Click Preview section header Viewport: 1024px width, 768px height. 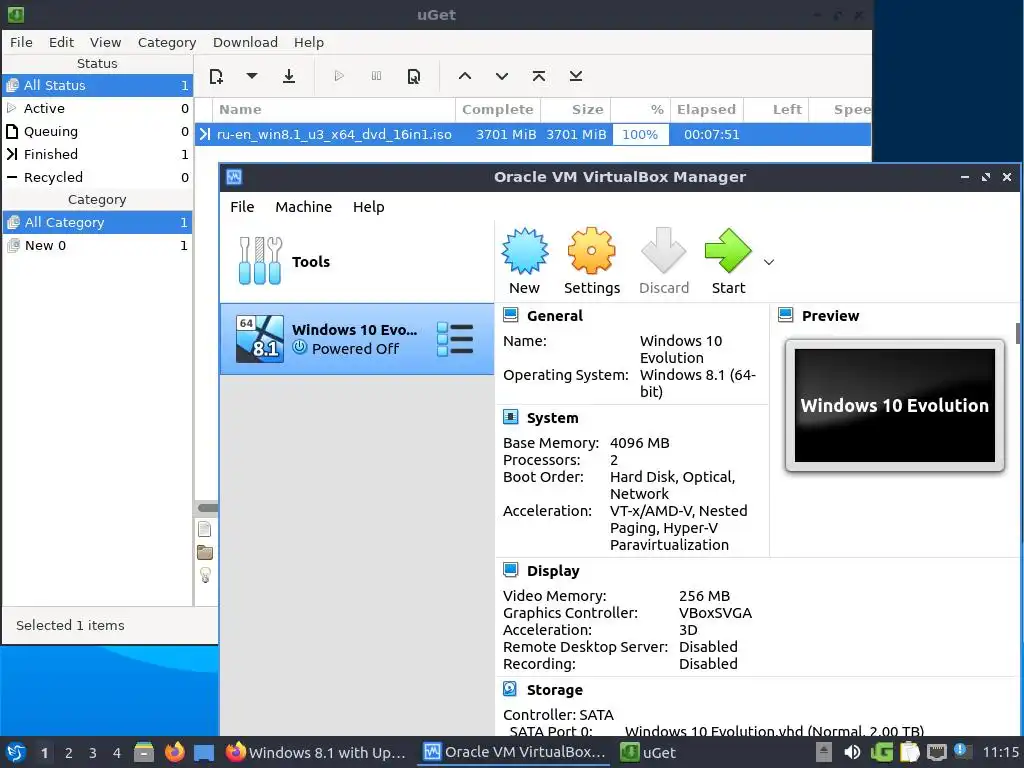click(x=830, y=316)
